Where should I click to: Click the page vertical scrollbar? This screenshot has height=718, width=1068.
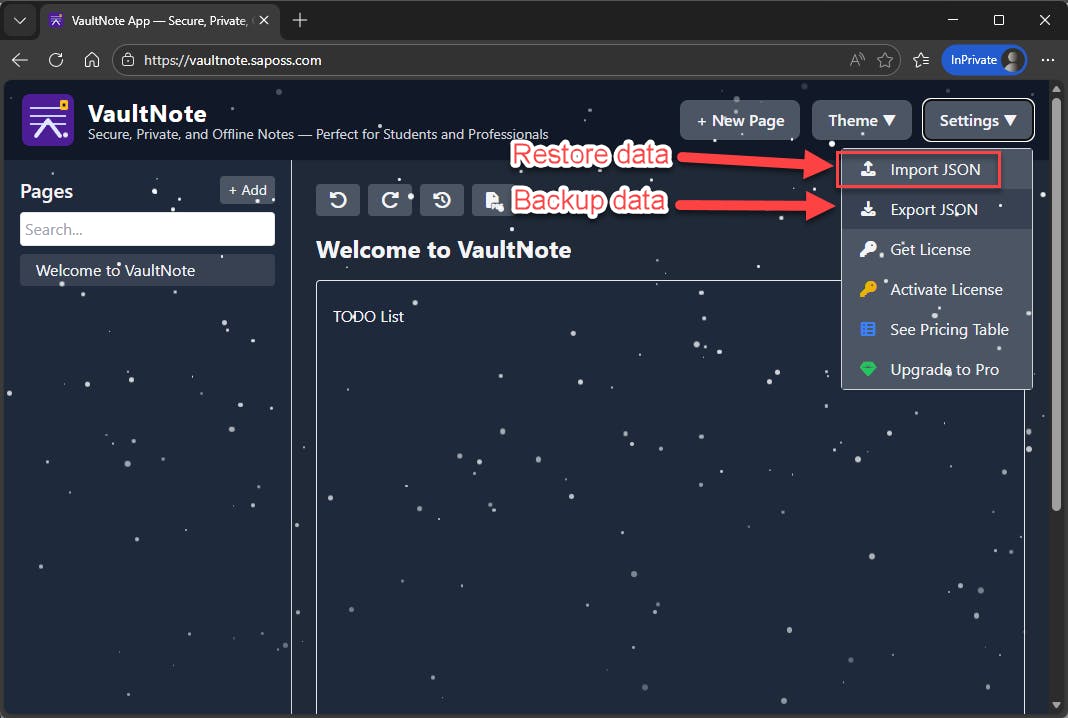1056,305
